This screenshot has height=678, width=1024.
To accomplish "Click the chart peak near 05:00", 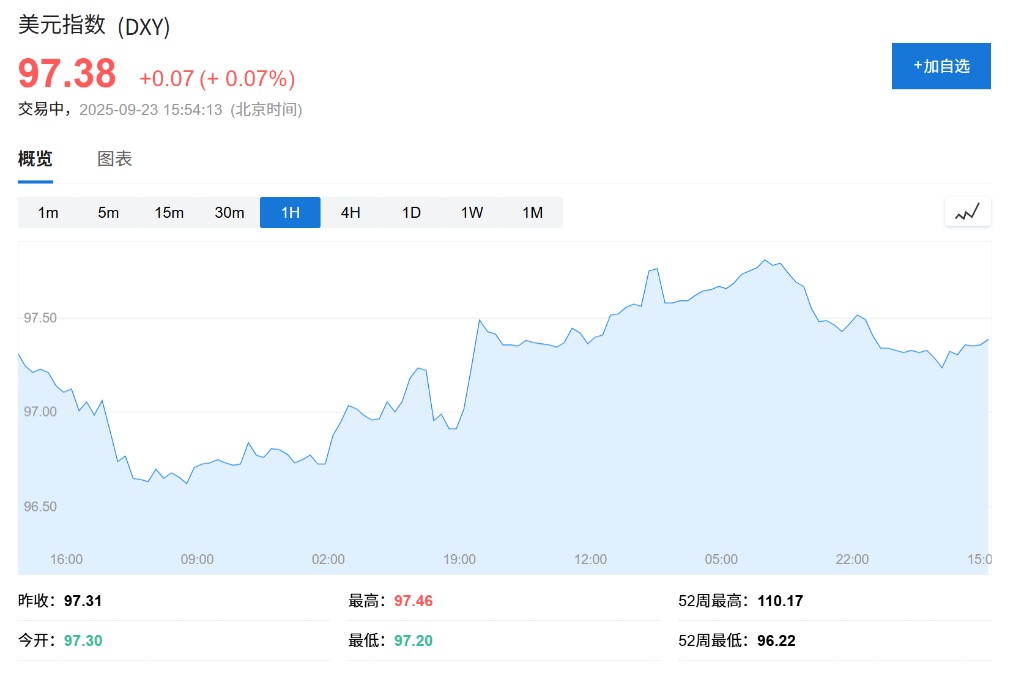I will pyautogui.click(x=764, y=261).
